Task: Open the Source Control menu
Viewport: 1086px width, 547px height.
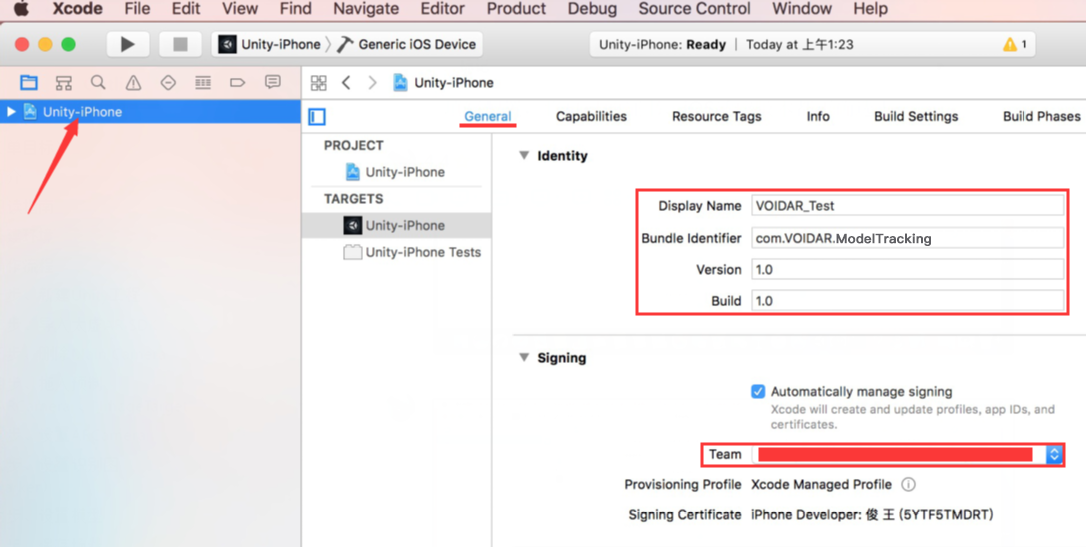Action: 694,9
